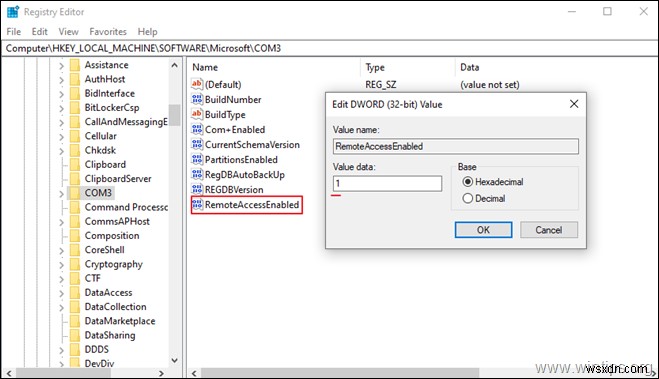Select the Command Processor key
This screenshot has height=379, width=659.
pos(126,207)
